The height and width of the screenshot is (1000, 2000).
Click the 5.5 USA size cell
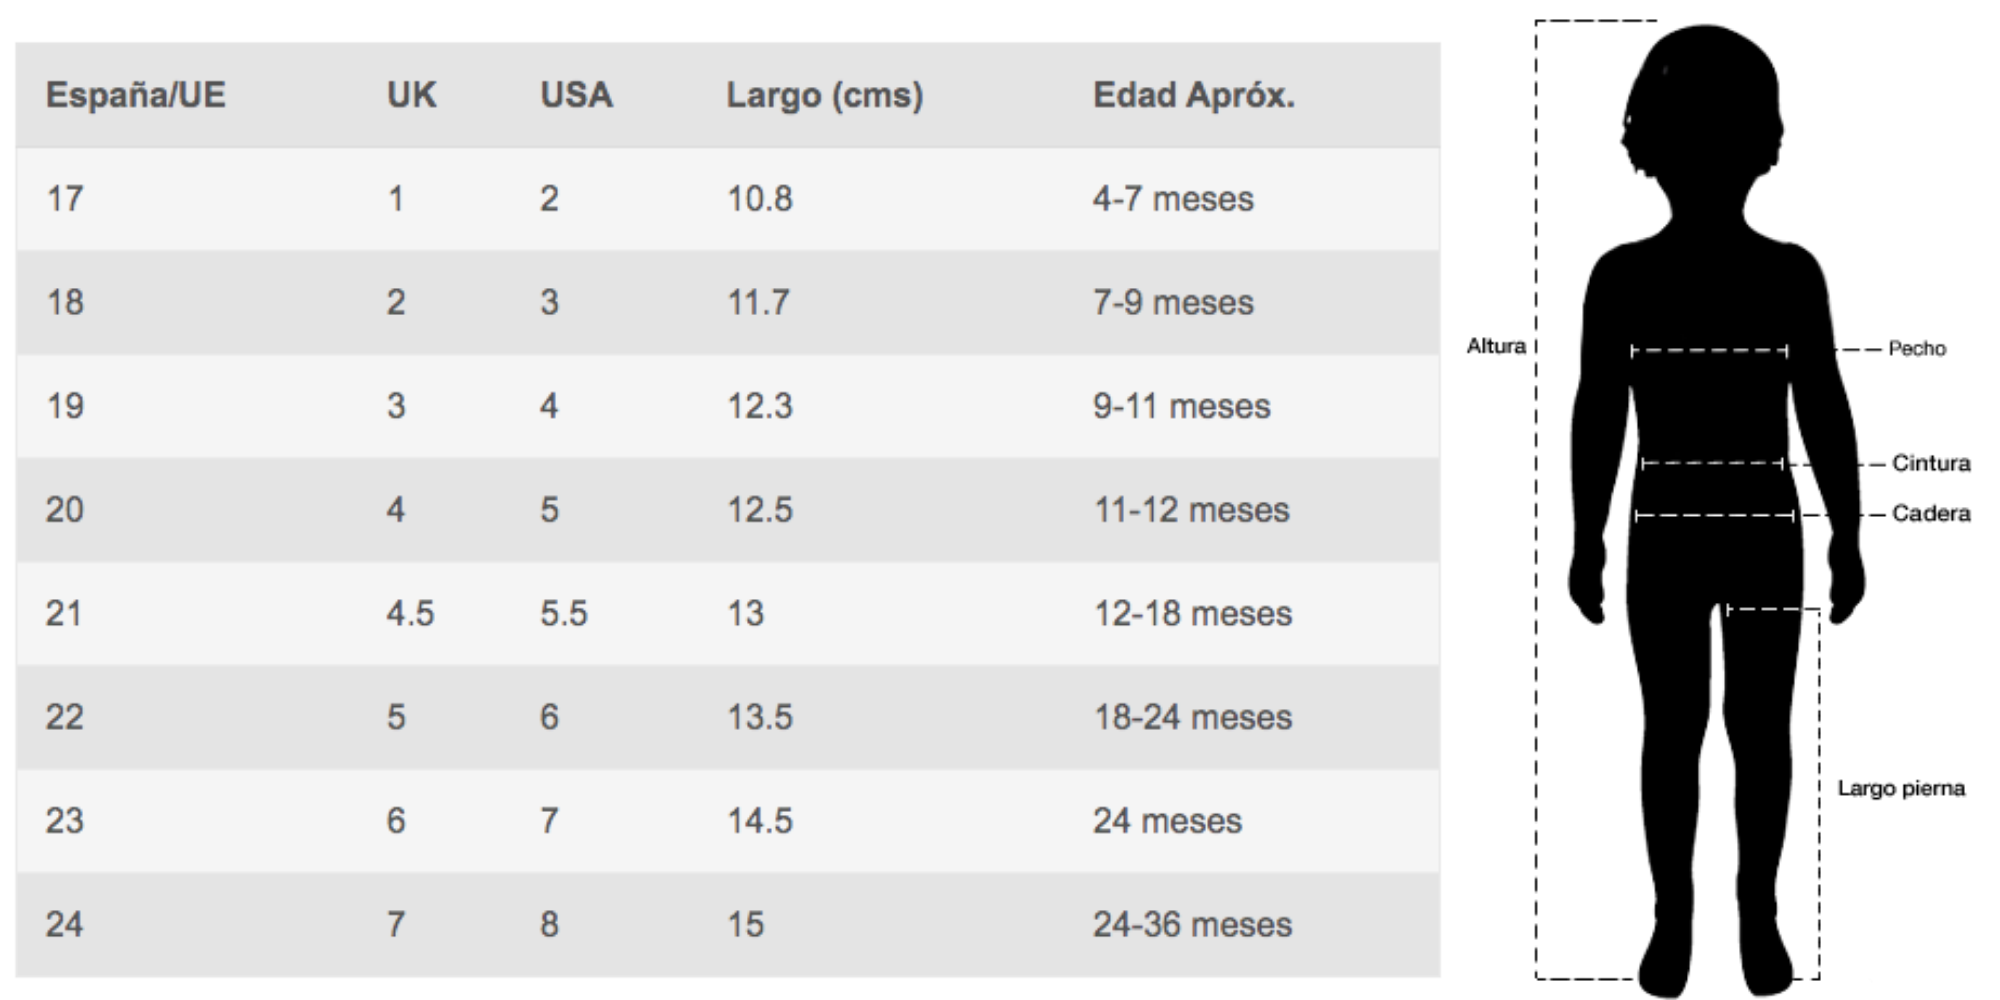coord(564,613)
